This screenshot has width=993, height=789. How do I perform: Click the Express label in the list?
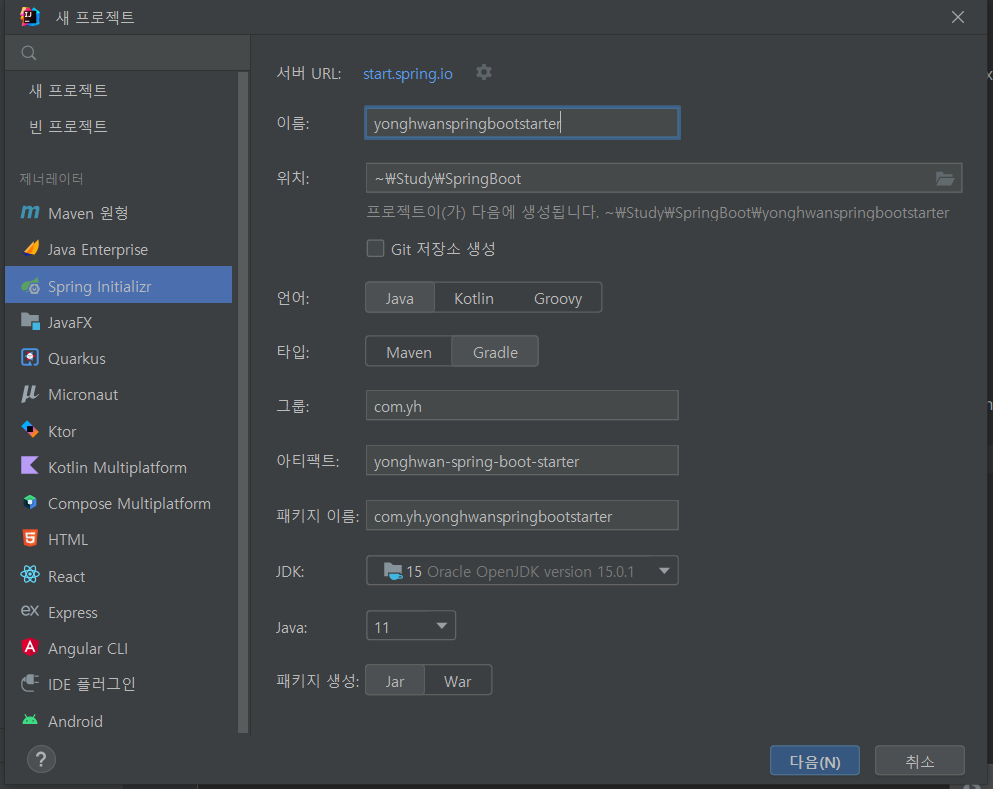[x=73, y=612]
